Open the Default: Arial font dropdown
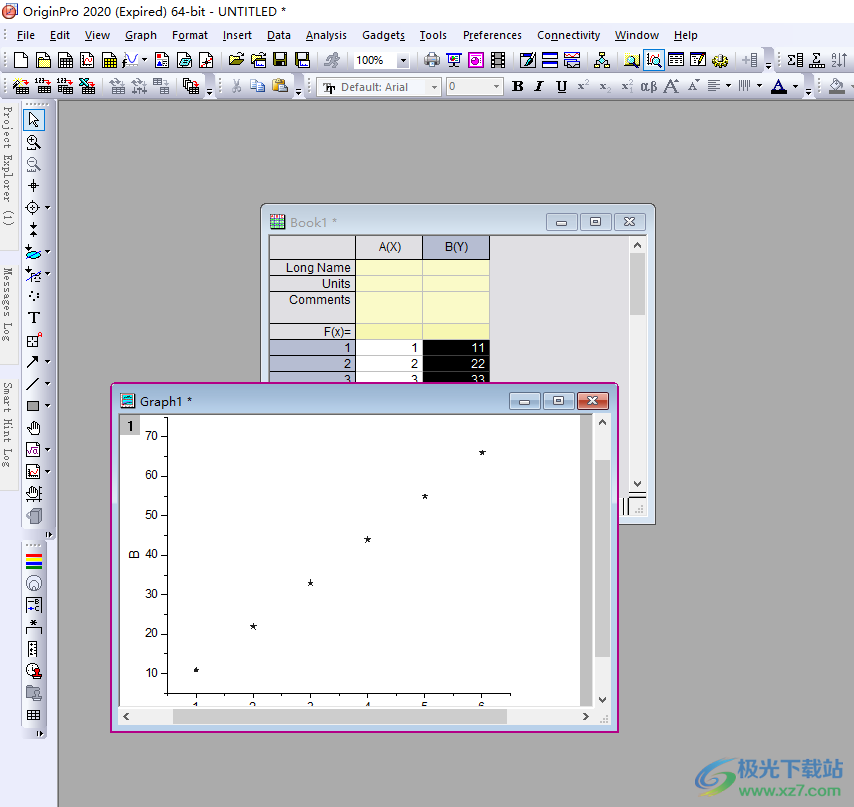The image size is (854, 807). click(434, 87)
